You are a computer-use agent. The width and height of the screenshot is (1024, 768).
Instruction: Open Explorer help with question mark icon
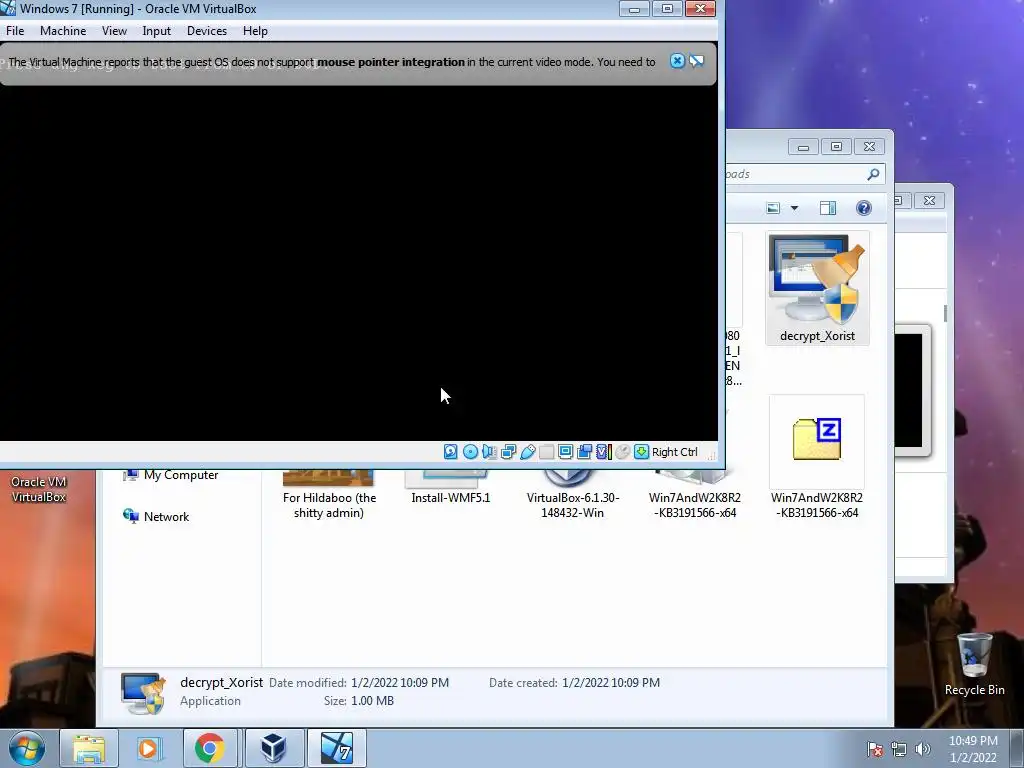863,208
